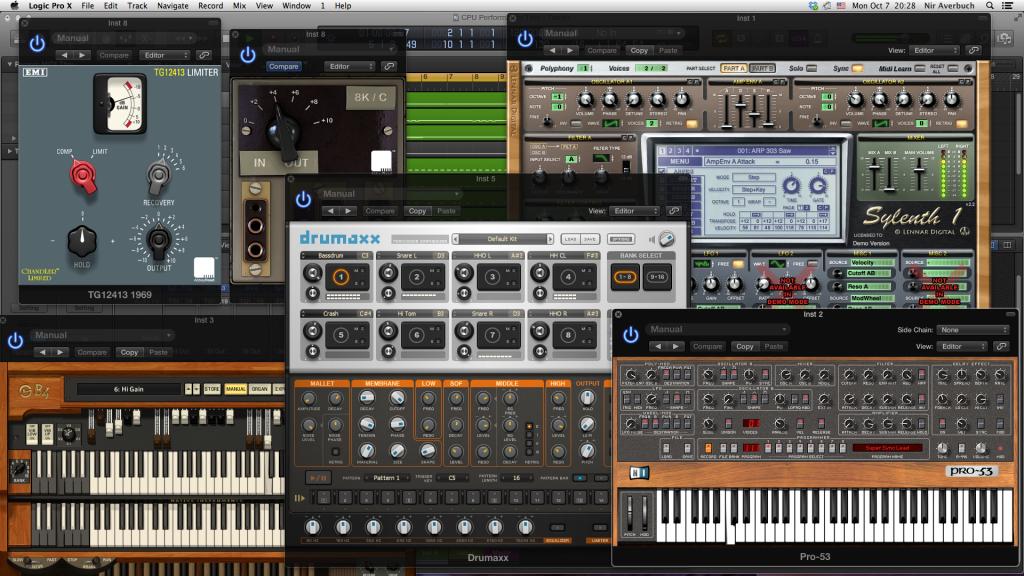Toggle power button of TG12413 Limiter plugin
Viewport: 1024px width, 576px height.
click(37, 43)
